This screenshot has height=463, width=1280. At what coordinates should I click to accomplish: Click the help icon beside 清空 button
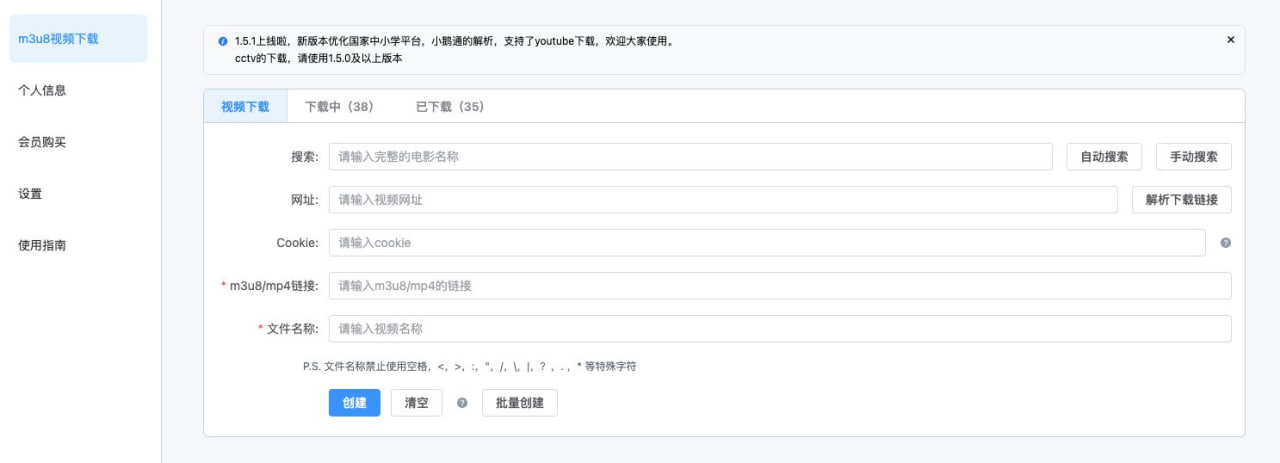tap(462, 403)
